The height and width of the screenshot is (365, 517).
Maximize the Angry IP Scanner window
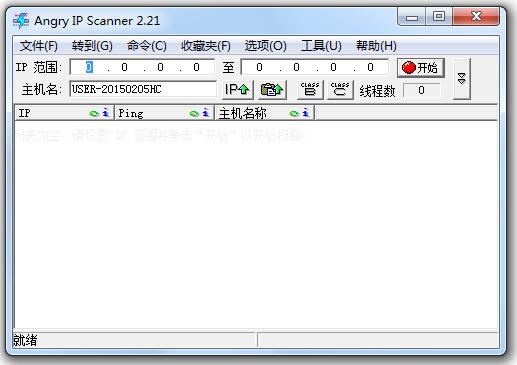pyautogui.click(x=439, y=16)
